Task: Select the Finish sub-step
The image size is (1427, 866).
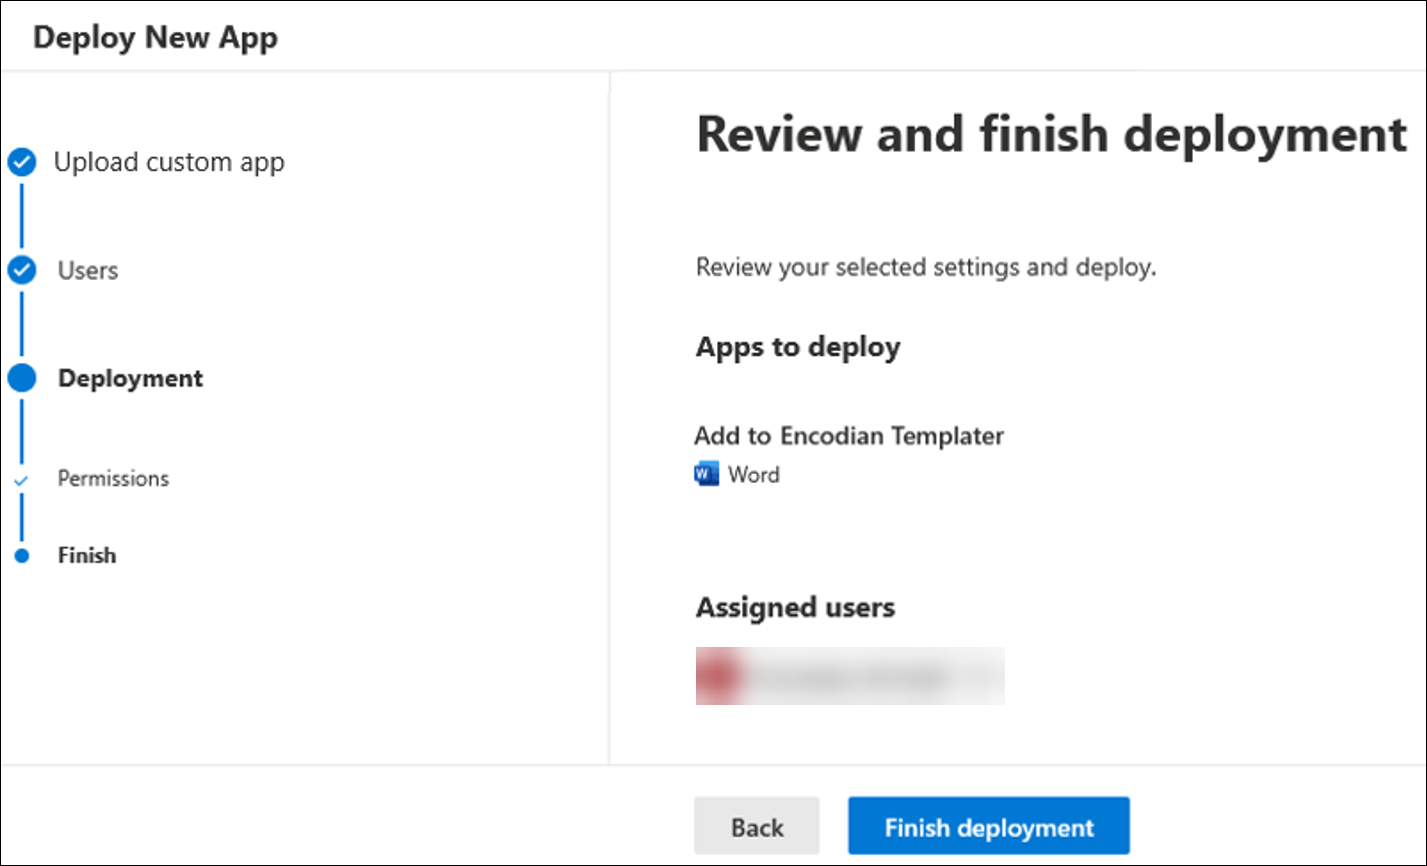Action: tap(87, 555)
